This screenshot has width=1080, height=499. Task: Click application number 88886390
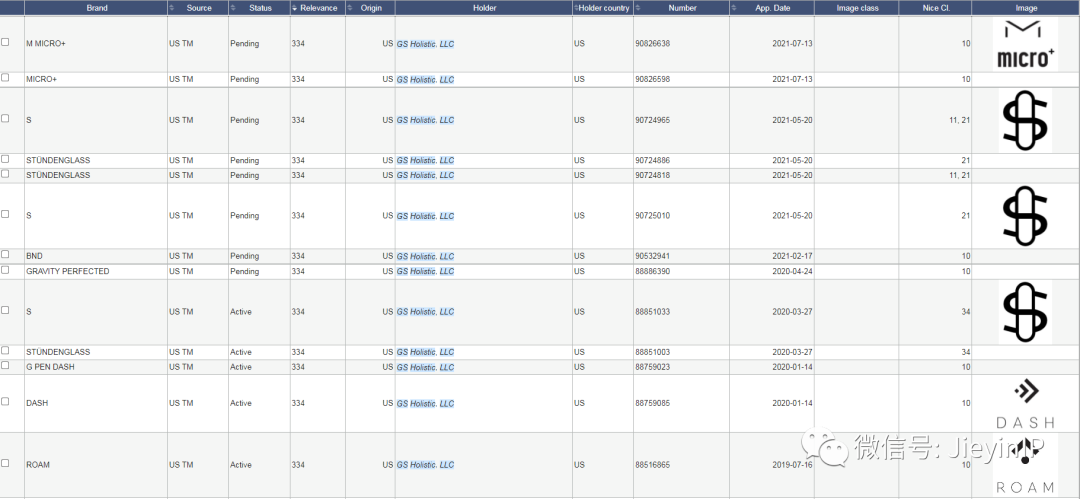pyautogui.click(x=652, y=271)
